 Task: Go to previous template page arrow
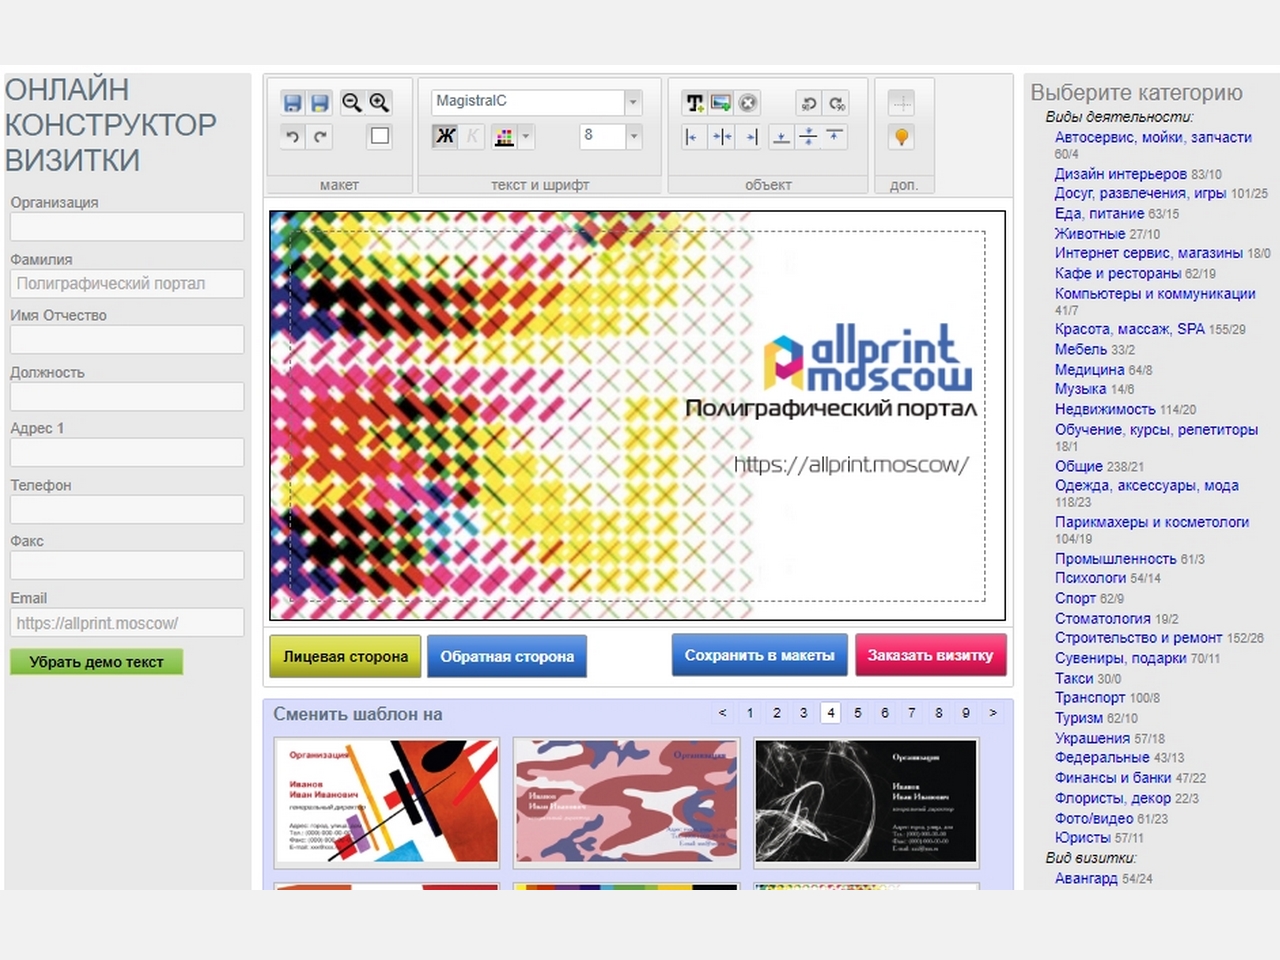pos(722,713)
